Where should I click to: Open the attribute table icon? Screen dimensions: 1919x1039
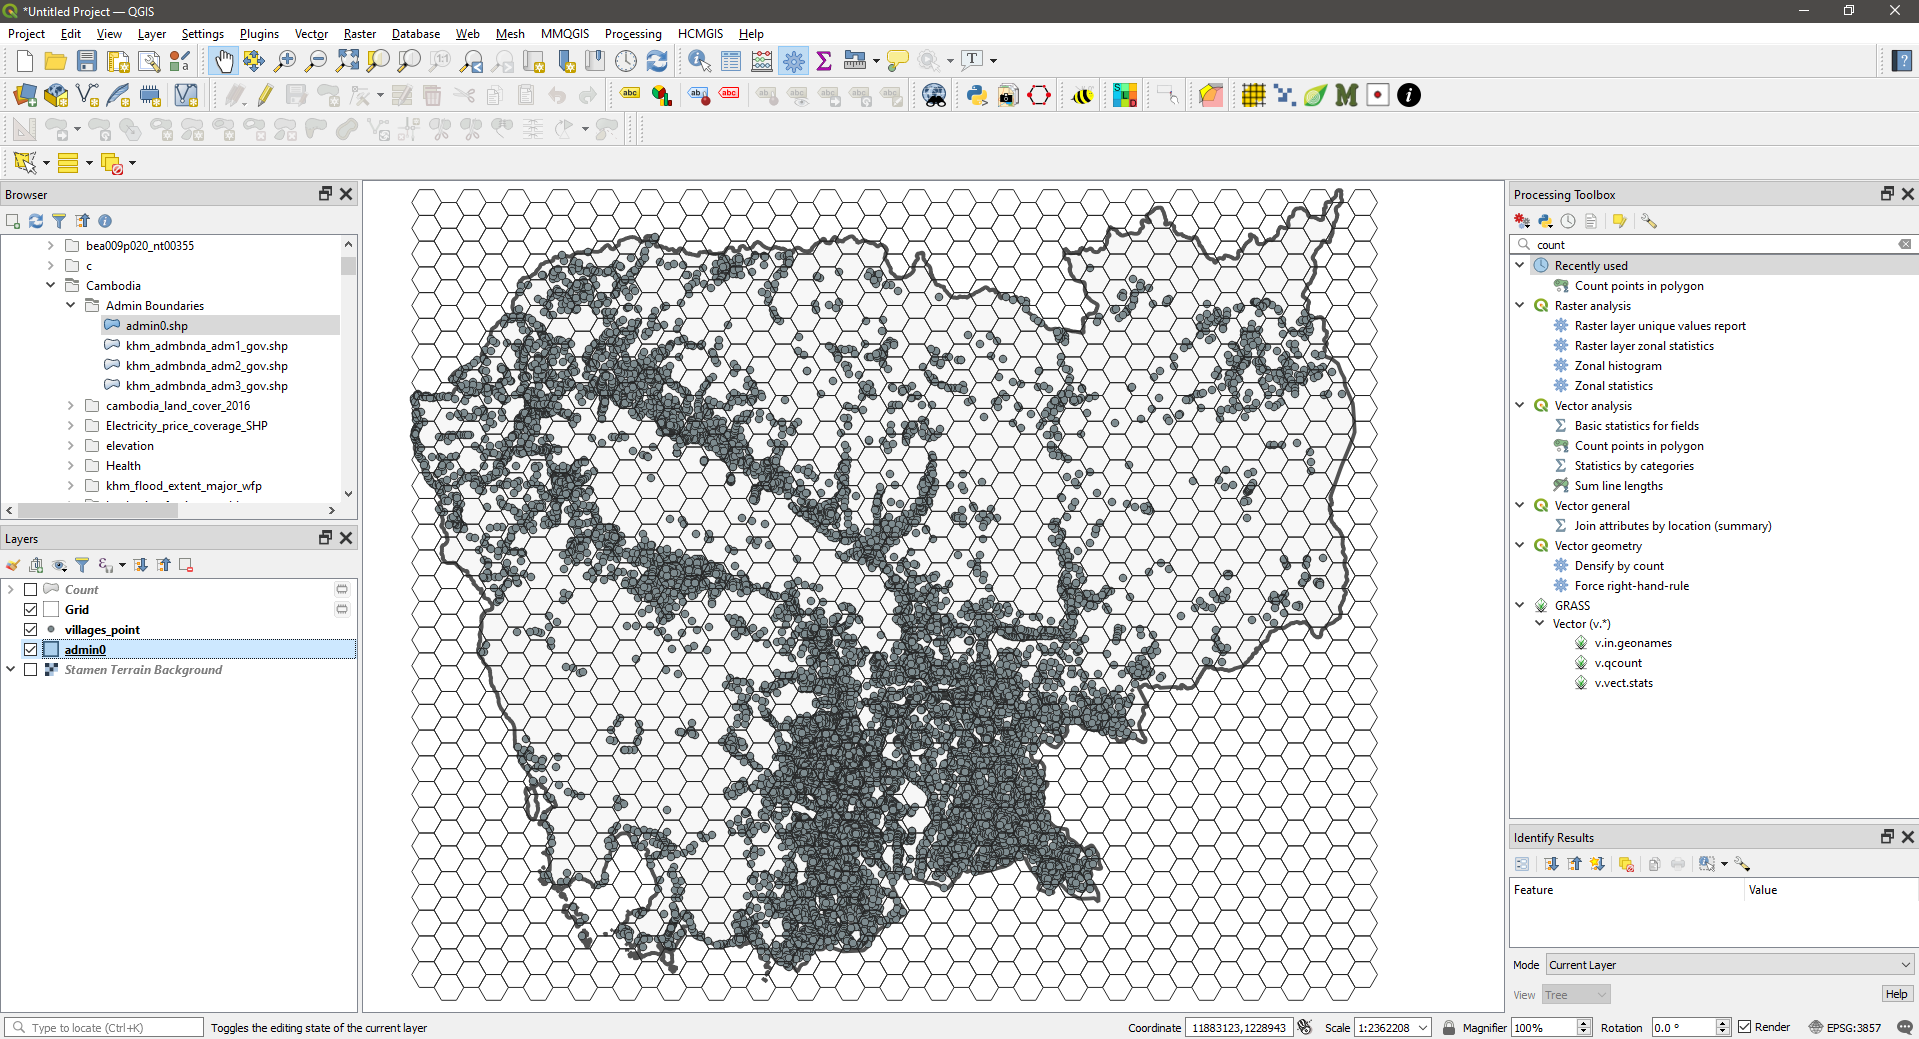[731, 61]
